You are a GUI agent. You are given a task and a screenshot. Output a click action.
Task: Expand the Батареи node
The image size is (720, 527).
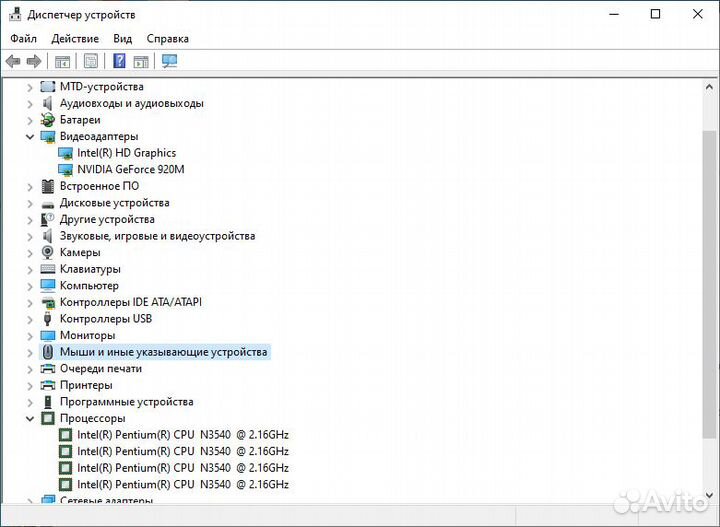click(30, 120)
